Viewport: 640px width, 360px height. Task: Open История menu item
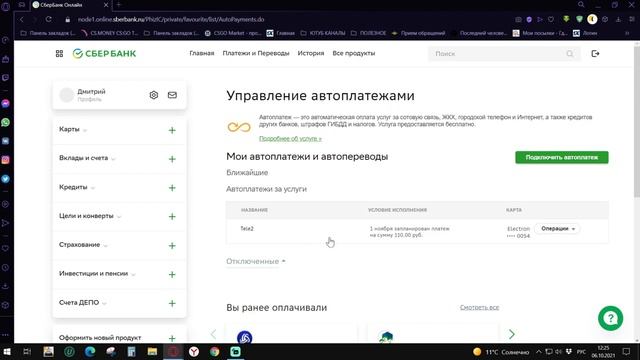311,53
